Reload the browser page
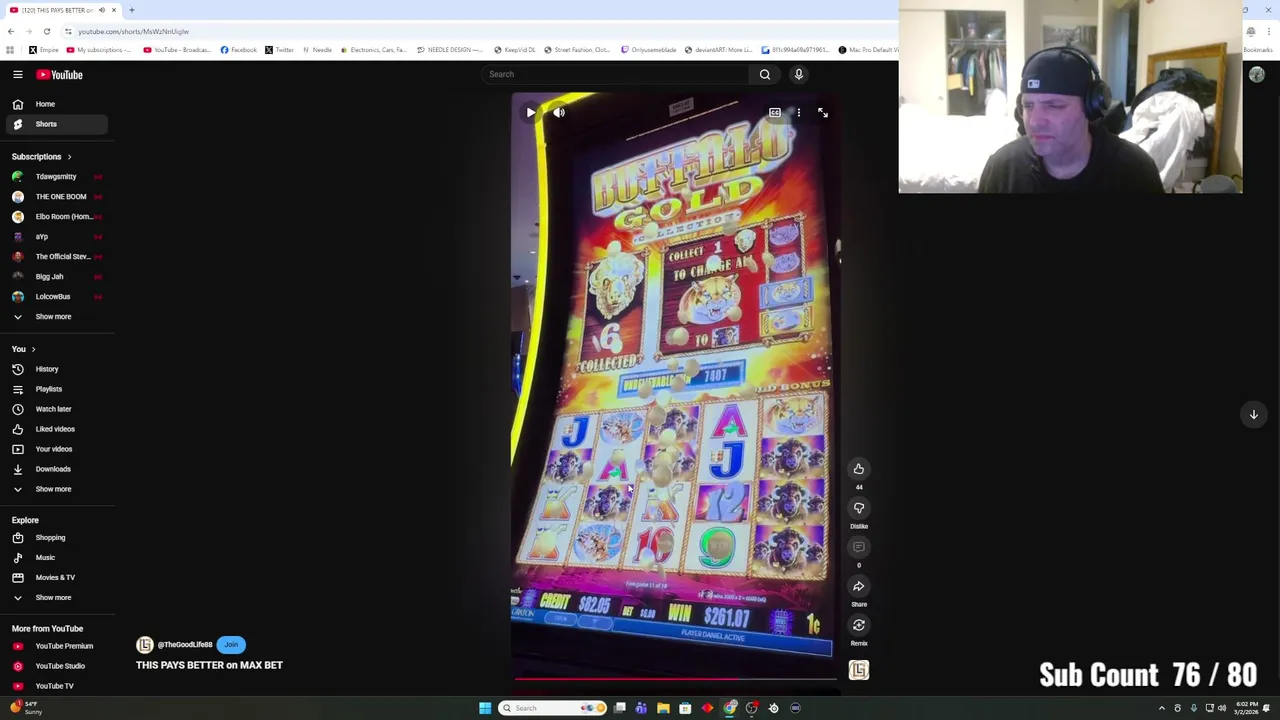This screenshot has width=1280, height=720. (x=46, y=31)
